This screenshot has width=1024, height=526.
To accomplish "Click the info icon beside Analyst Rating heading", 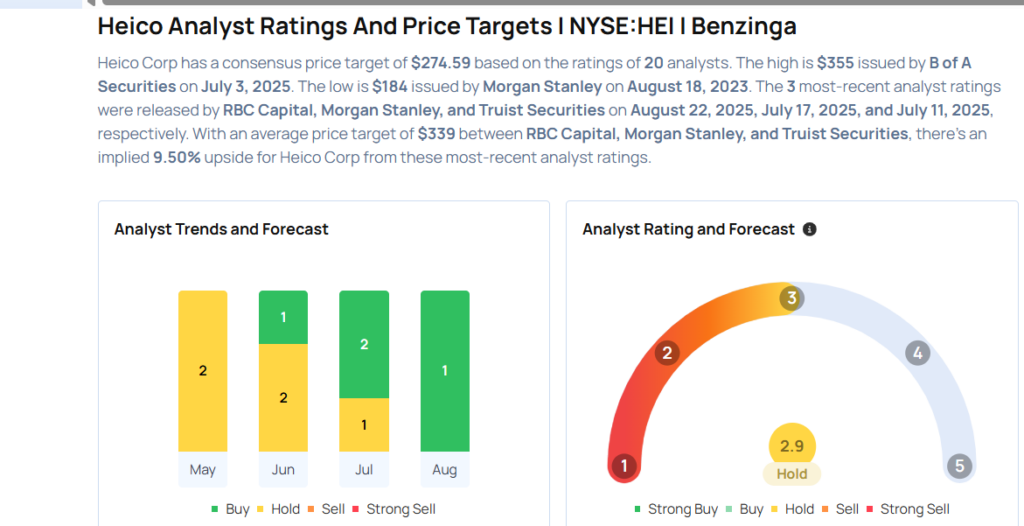I will (x=810, y=229).
